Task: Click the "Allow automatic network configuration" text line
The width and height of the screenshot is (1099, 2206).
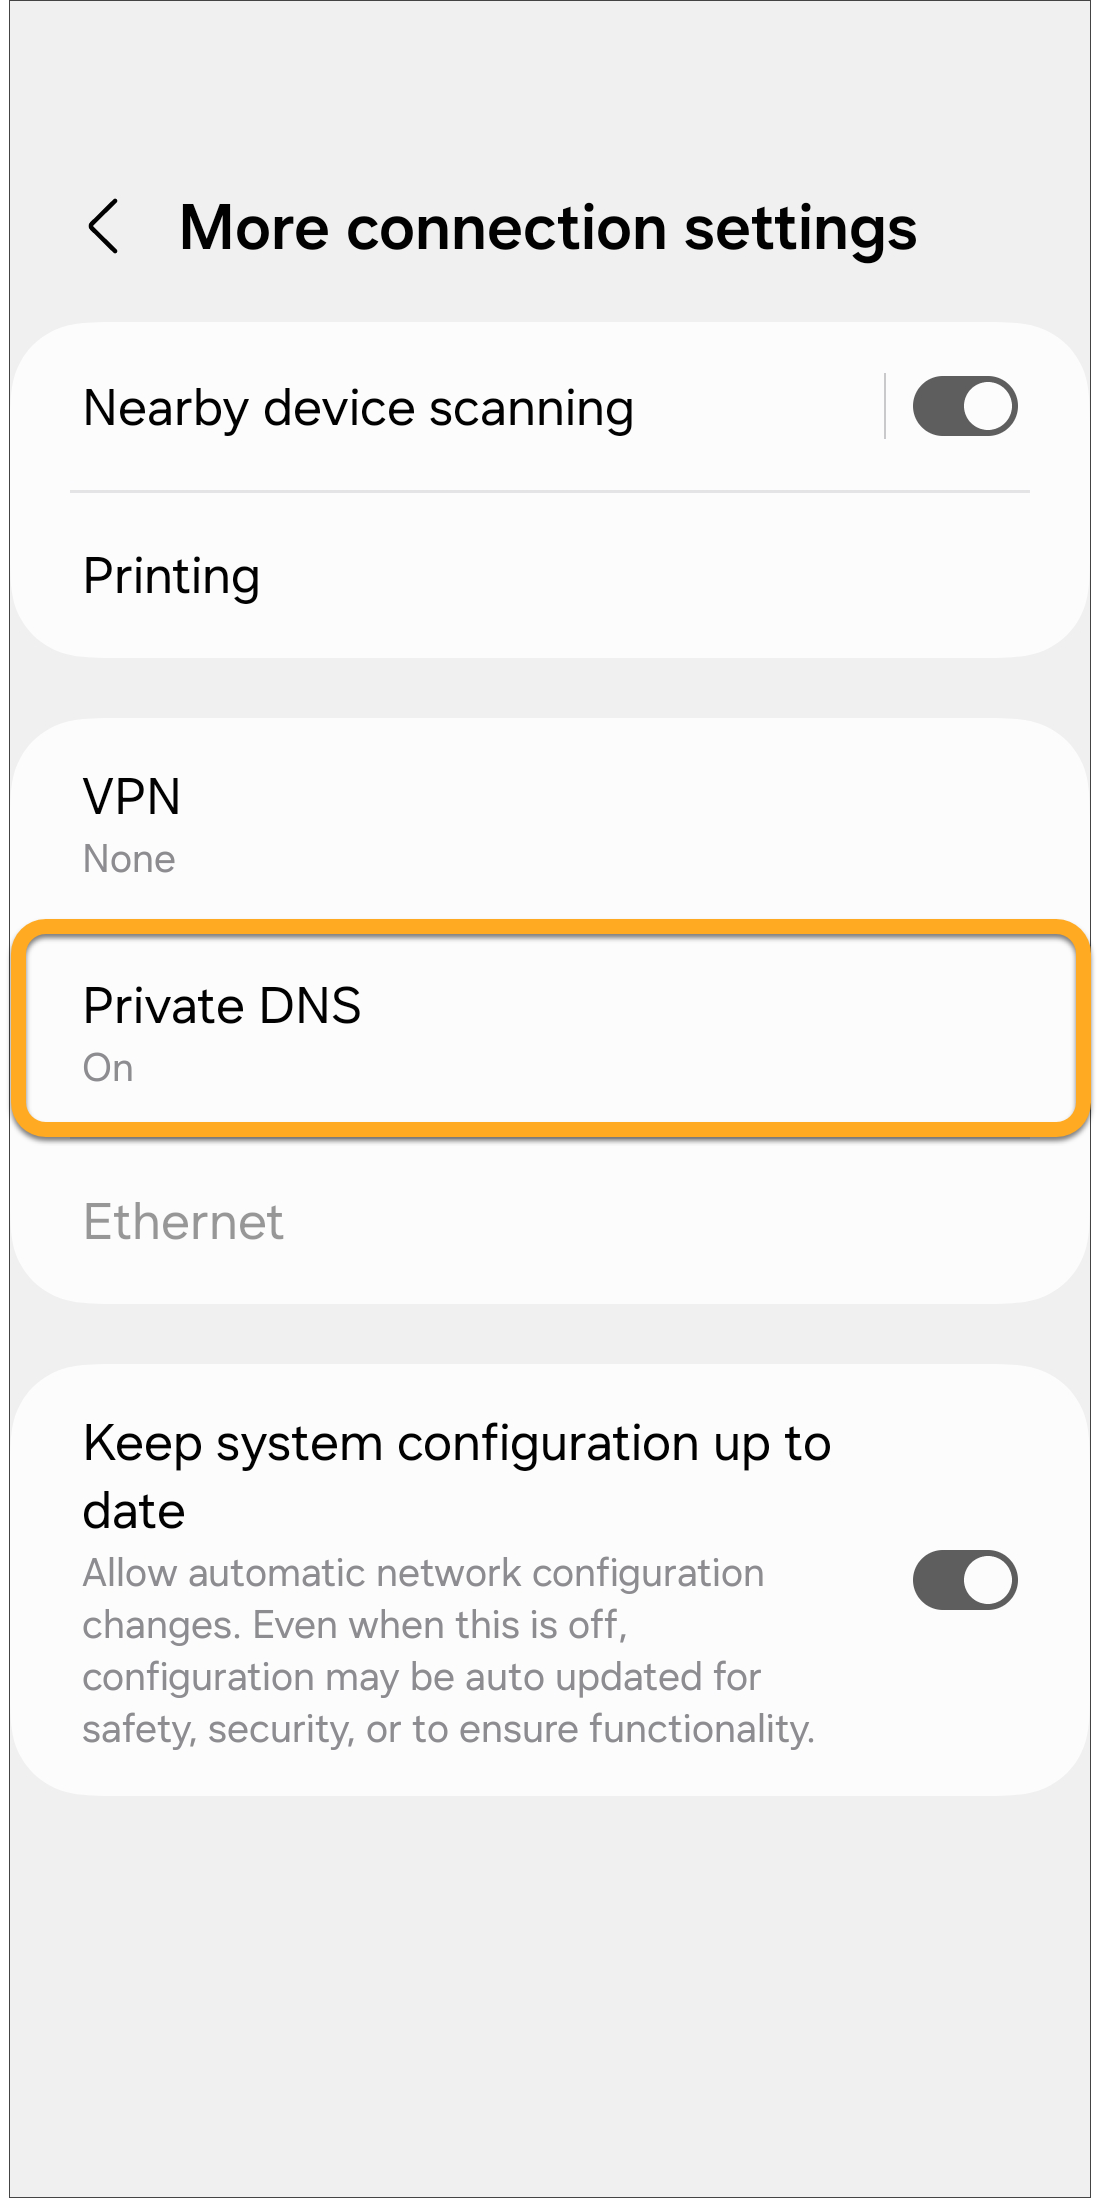Action: [422, 1574]
